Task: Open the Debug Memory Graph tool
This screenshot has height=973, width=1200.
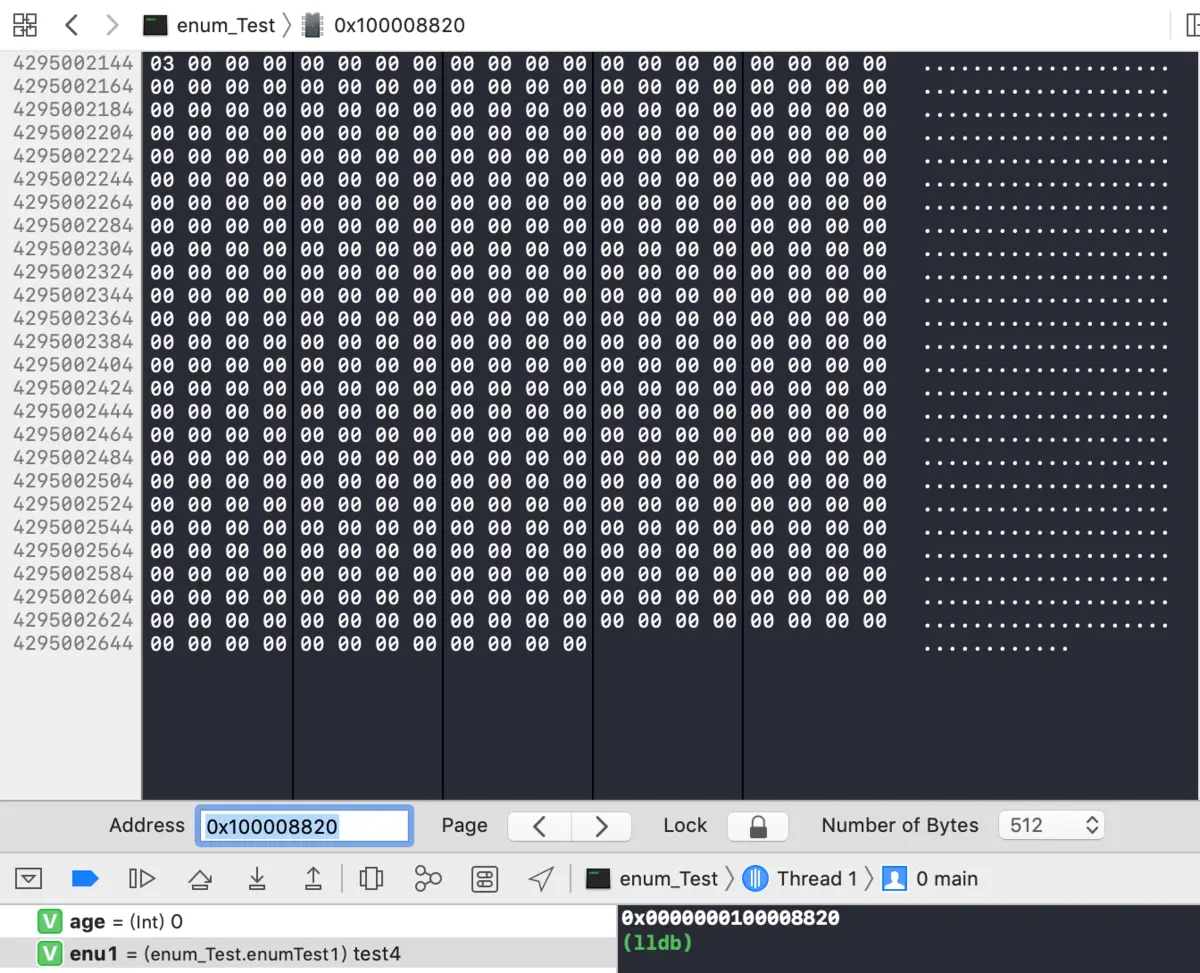Action: pos(428,878)
